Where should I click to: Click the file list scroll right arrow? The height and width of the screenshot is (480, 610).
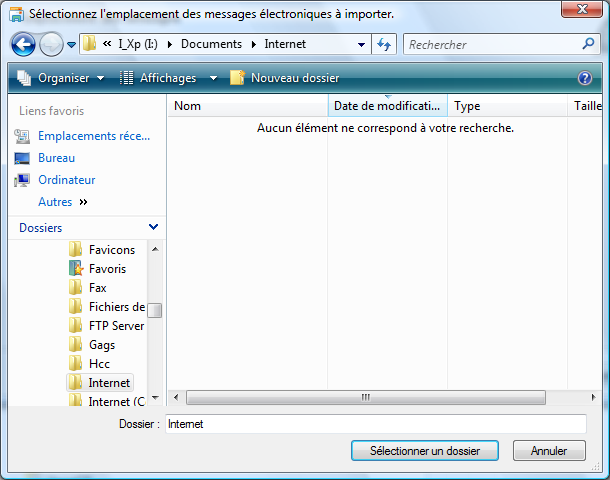point(593,397)
